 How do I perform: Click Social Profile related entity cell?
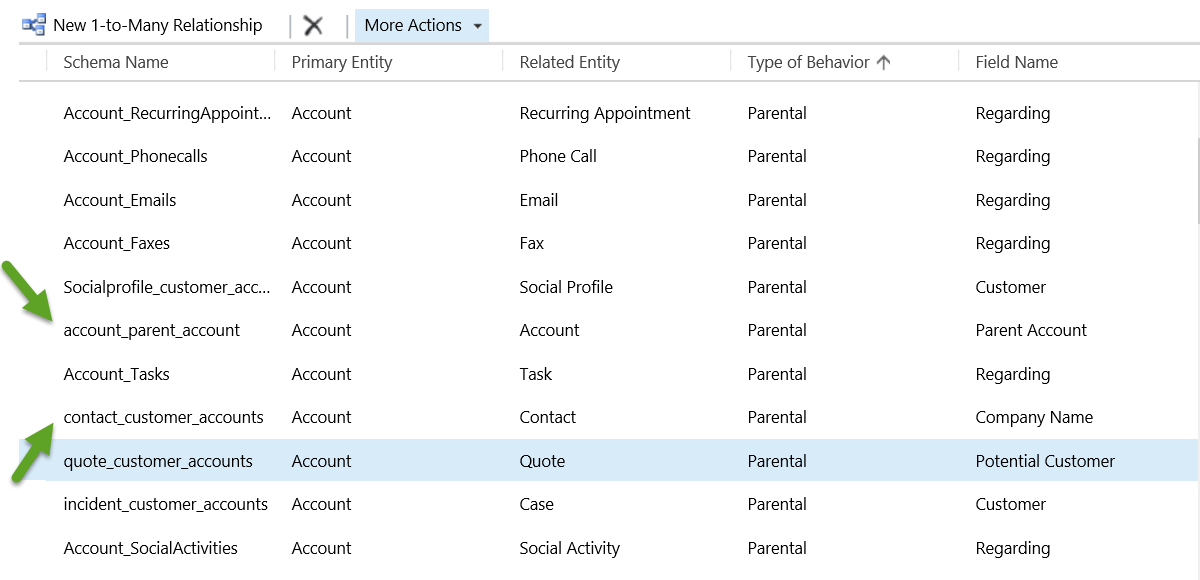(x=566, y=287)
